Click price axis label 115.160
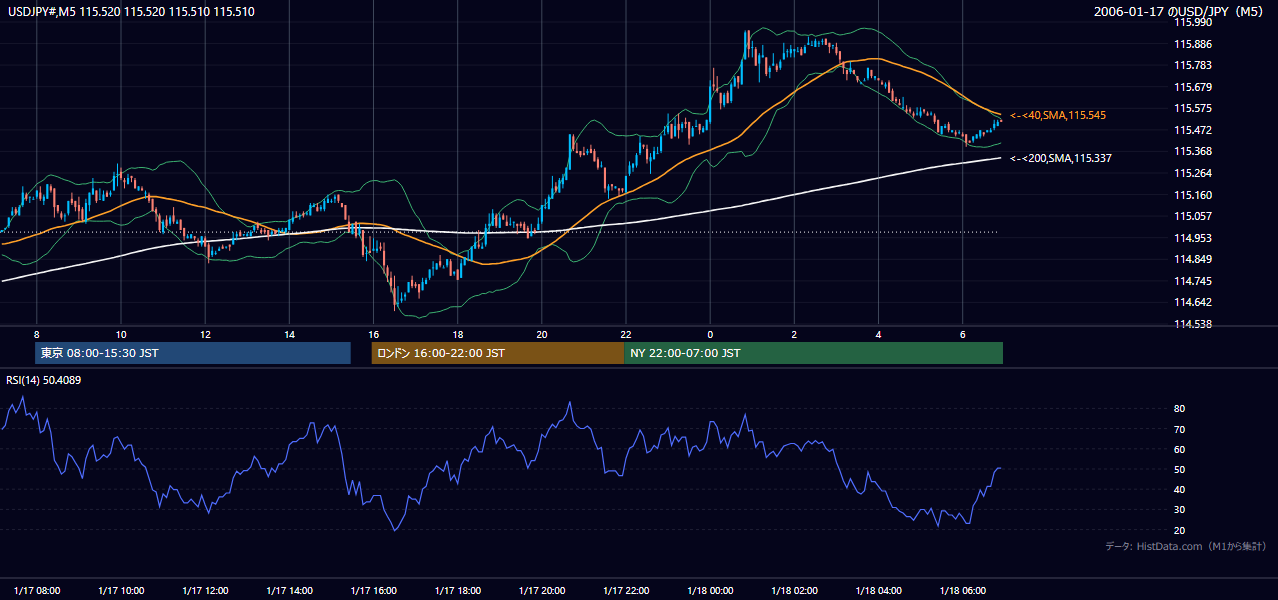Screen dimensions: 1278x600 point(1192,195)
